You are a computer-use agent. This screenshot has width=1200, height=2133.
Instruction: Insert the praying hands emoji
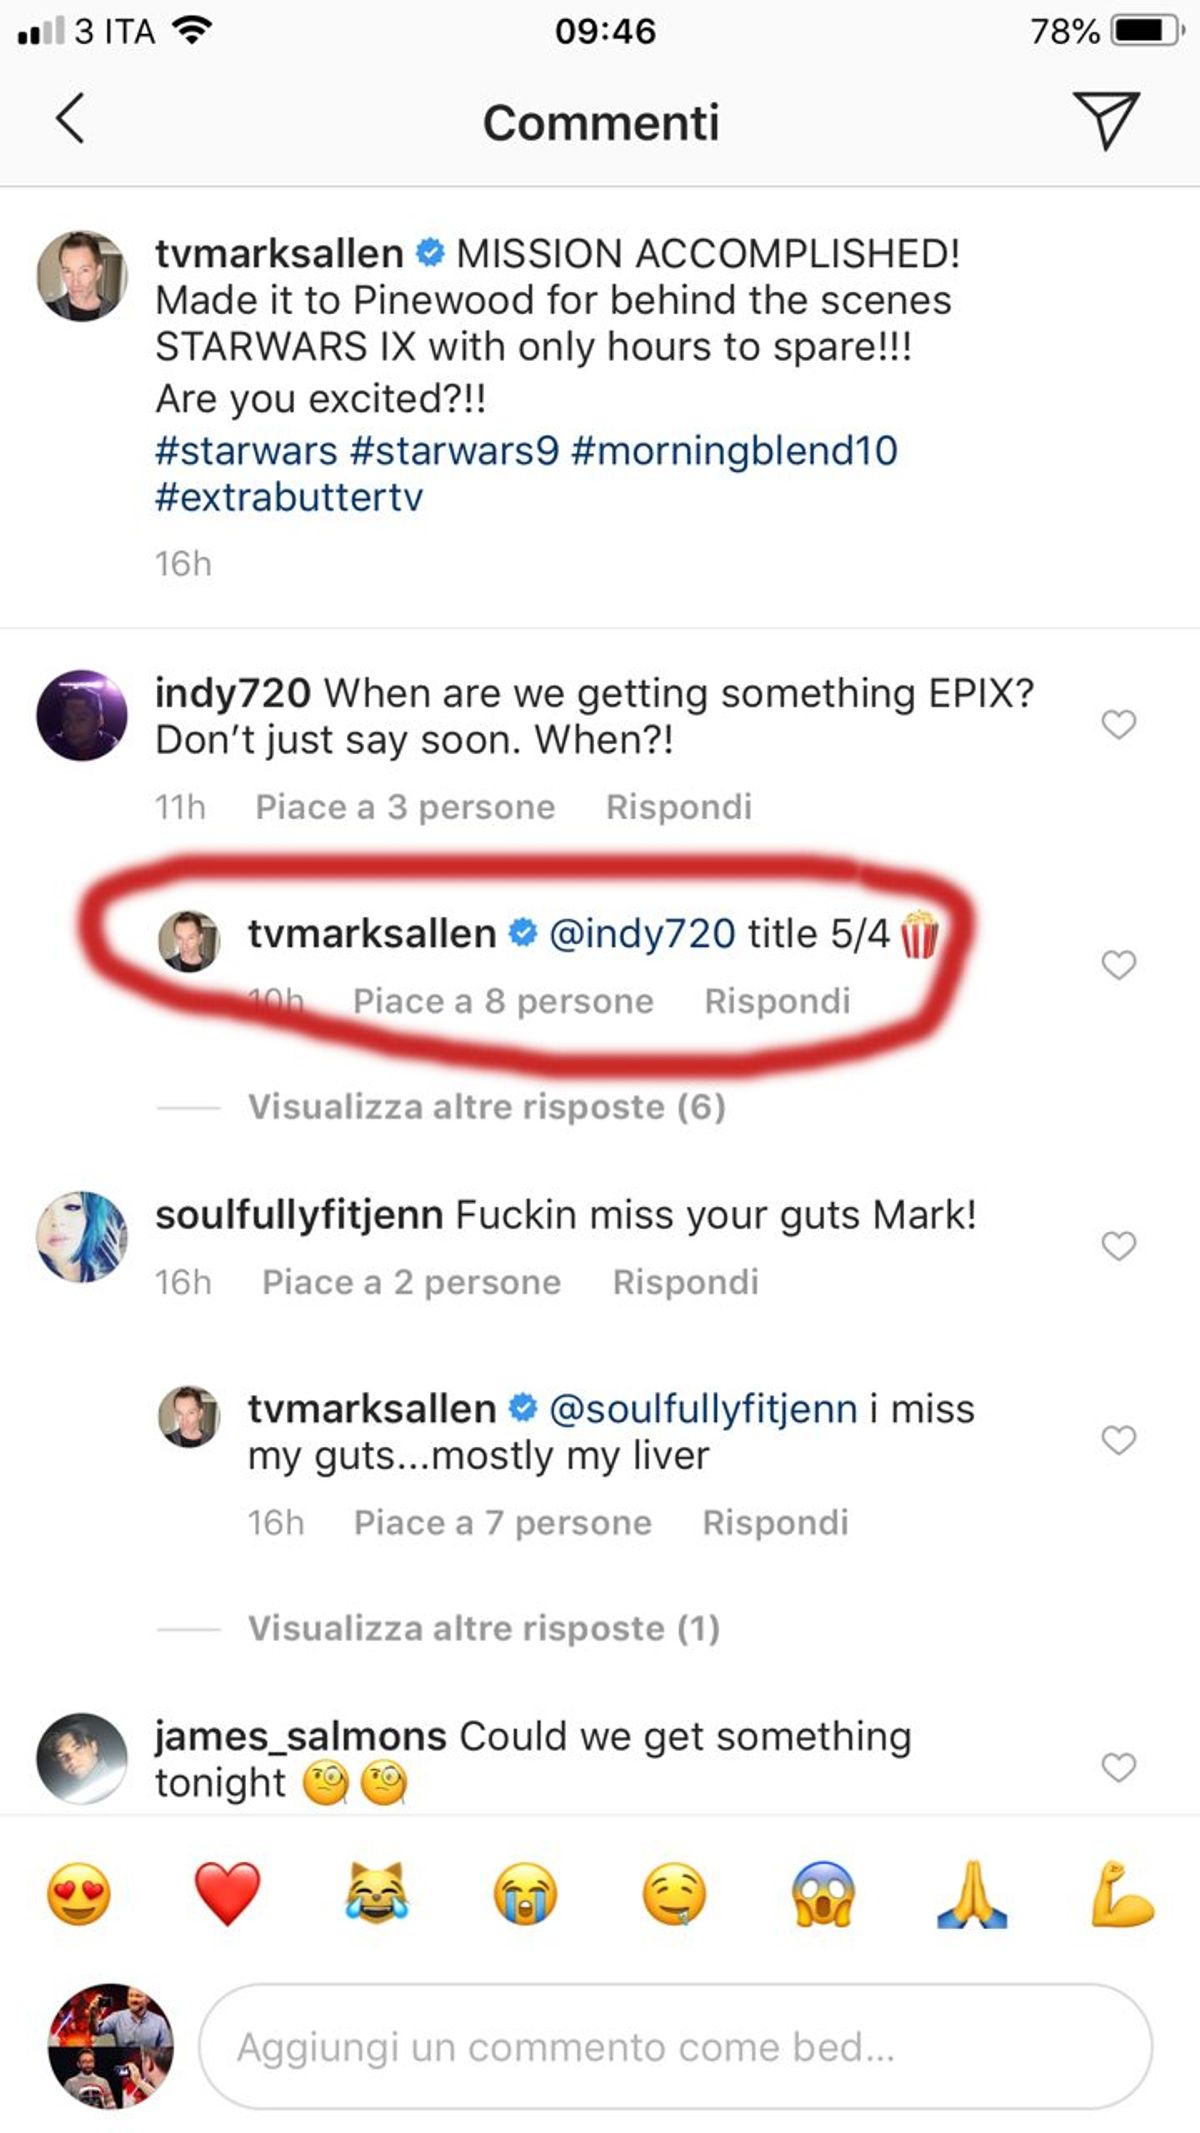[x=972, y=1893]
